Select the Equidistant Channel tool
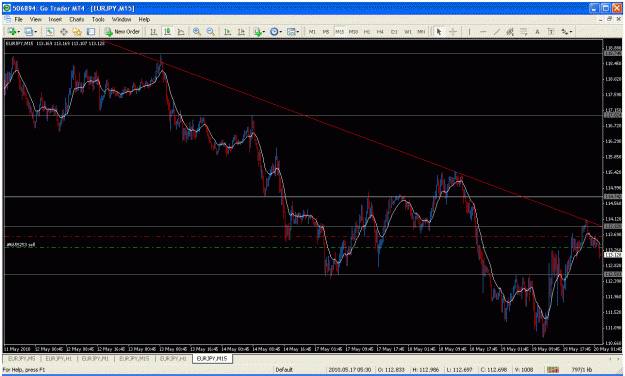625x376 pixels. coord(510,31)
